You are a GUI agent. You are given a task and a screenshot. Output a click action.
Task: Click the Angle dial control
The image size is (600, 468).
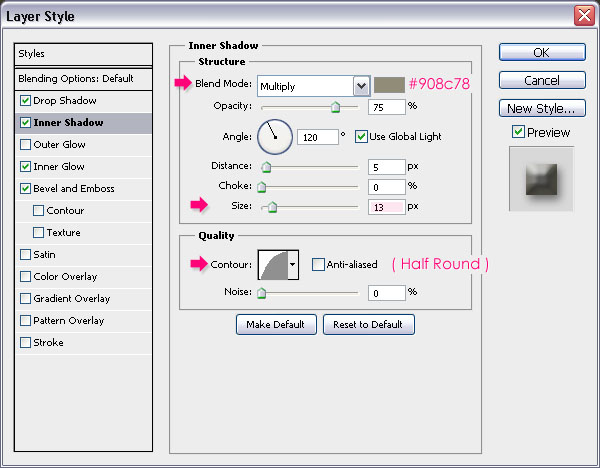[x=273, y=136]
